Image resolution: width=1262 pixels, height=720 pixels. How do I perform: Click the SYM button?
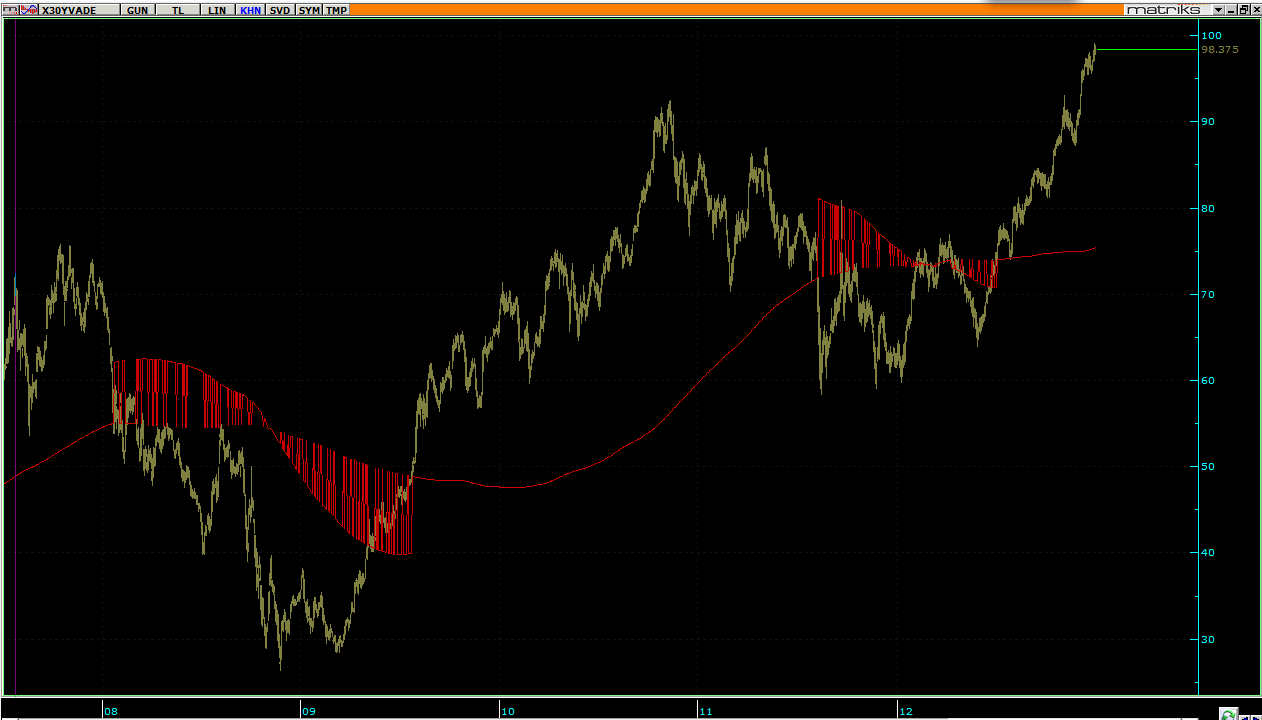coord(309,10)
